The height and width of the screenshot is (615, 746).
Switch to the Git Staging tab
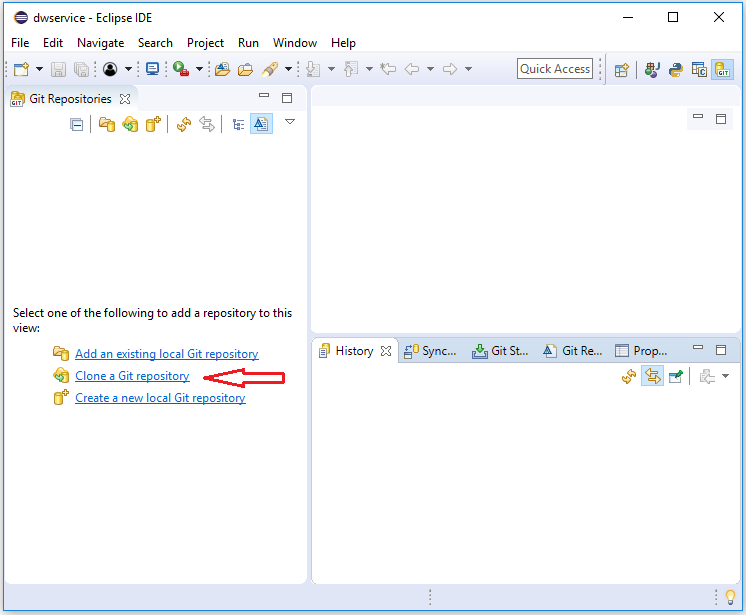point(500,351)
